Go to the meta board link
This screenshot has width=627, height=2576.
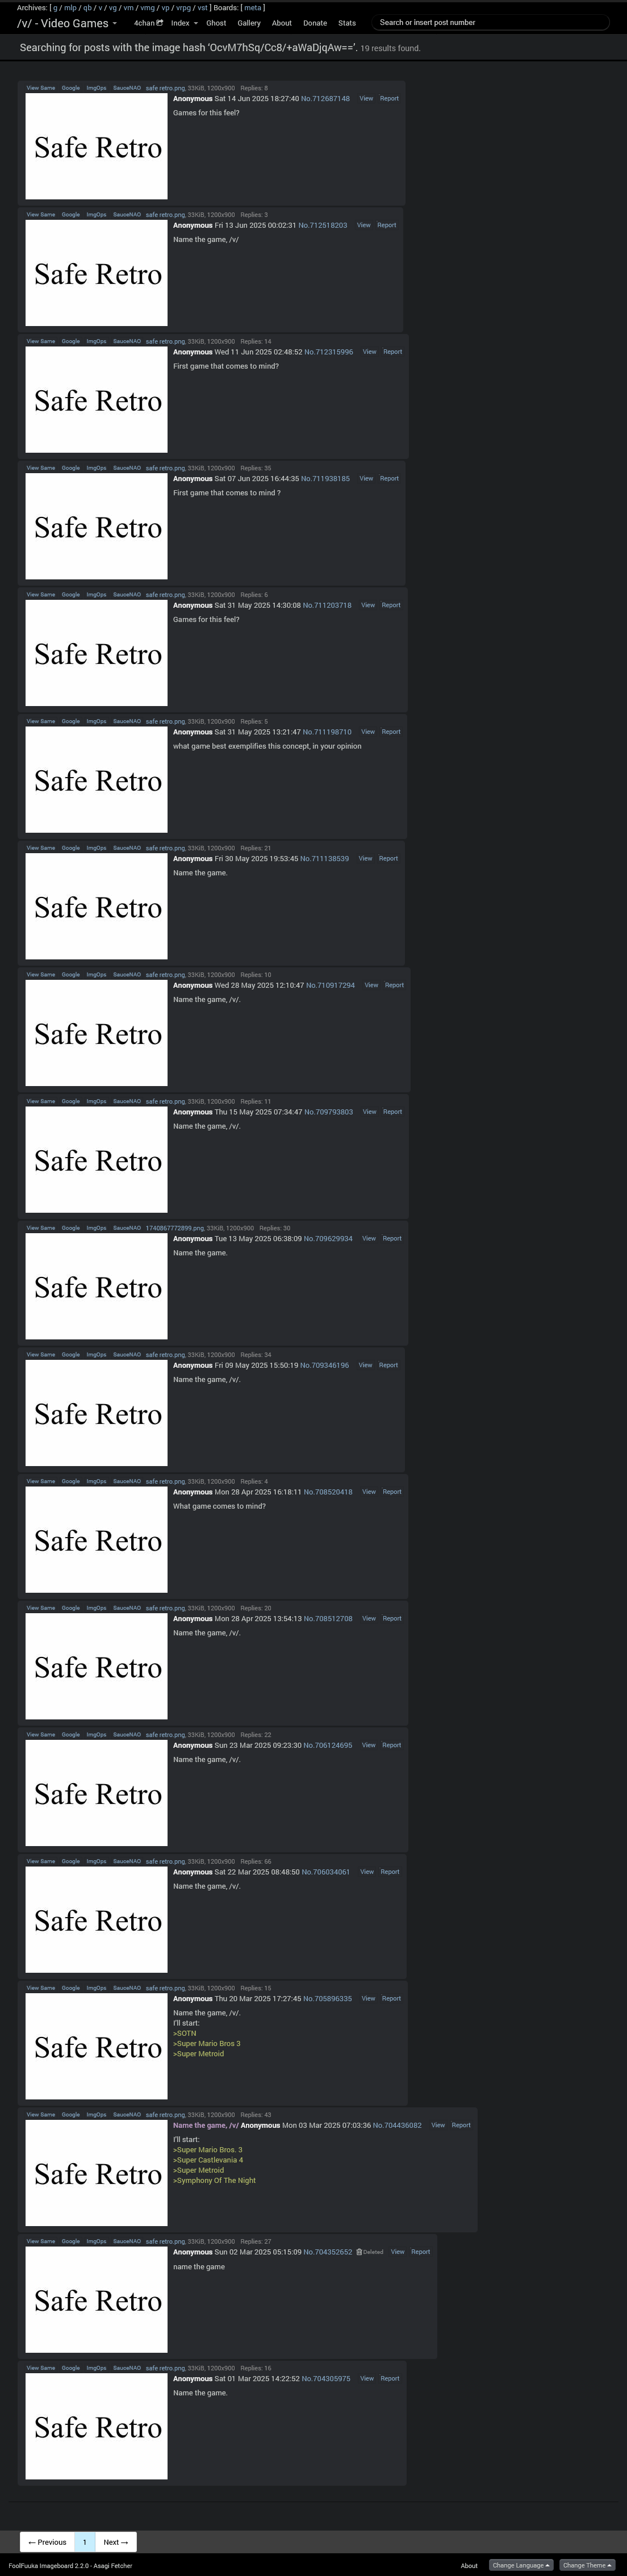point(253,7)
